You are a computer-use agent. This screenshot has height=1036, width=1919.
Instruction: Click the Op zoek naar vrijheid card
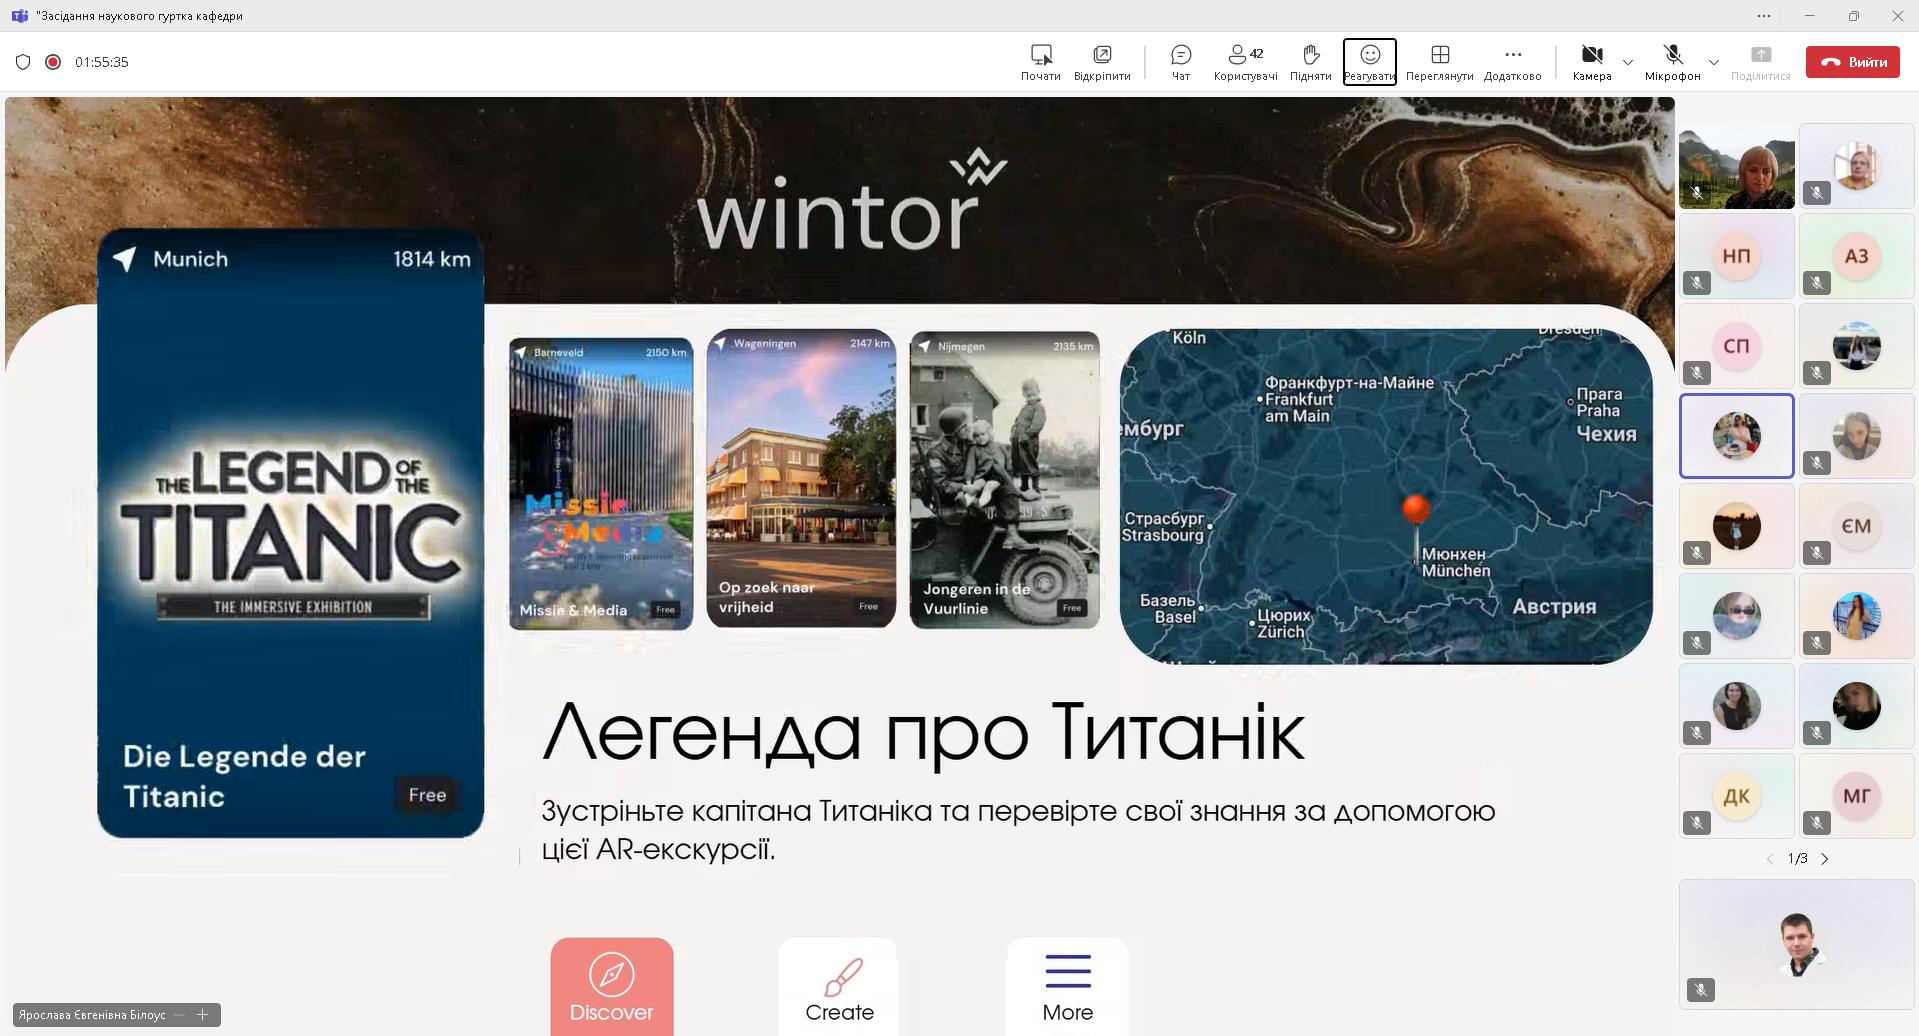coord(801,478)
